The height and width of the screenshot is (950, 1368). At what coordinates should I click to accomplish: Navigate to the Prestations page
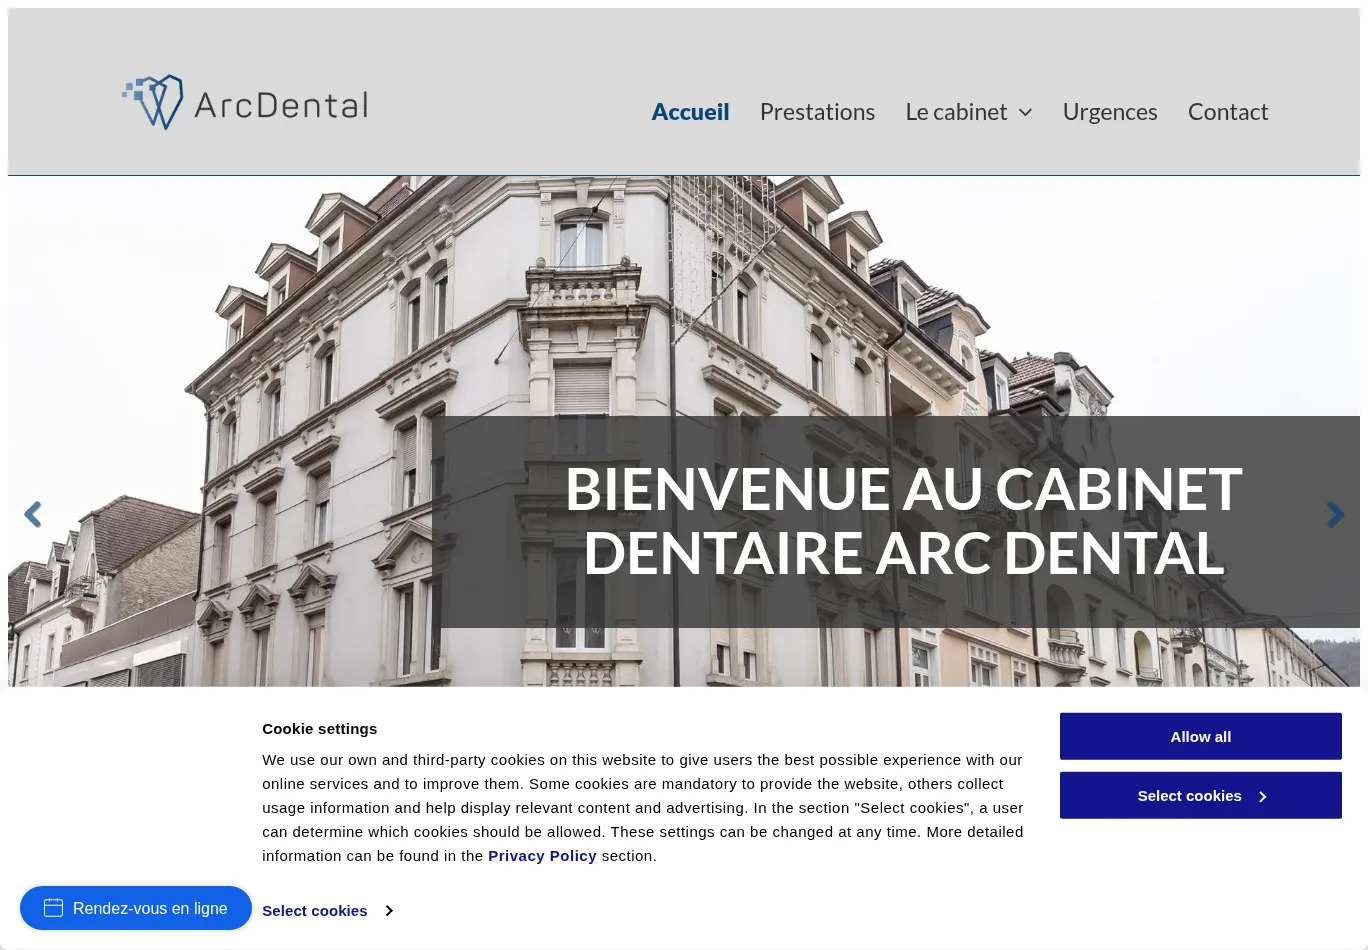(x=817, y=112)
